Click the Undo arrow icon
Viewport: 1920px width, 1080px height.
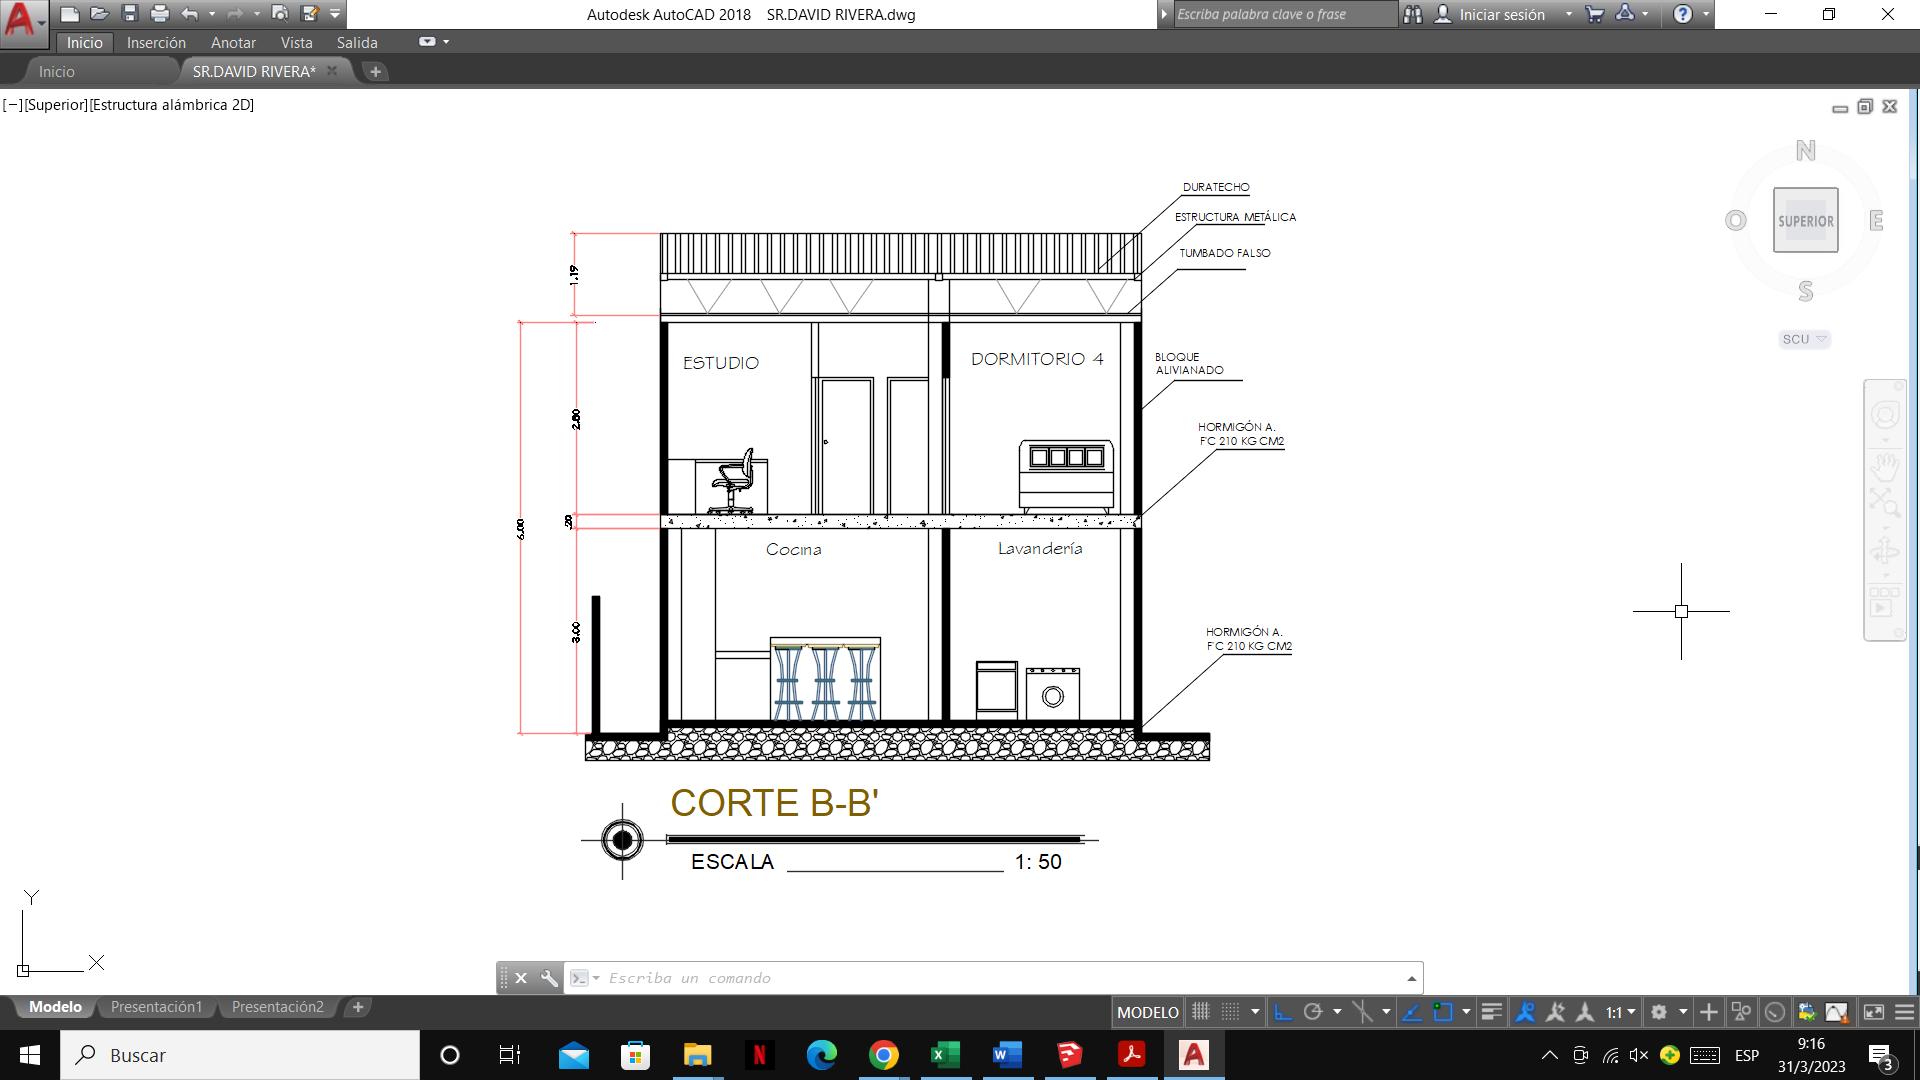(189, 14)
